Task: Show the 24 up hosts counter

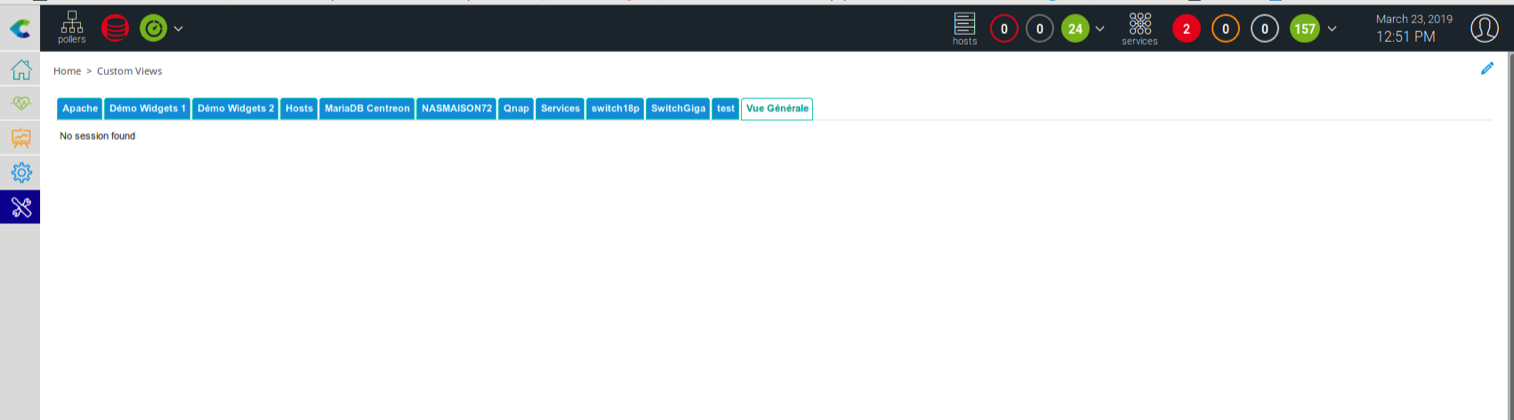Action: click(1075, 29)
